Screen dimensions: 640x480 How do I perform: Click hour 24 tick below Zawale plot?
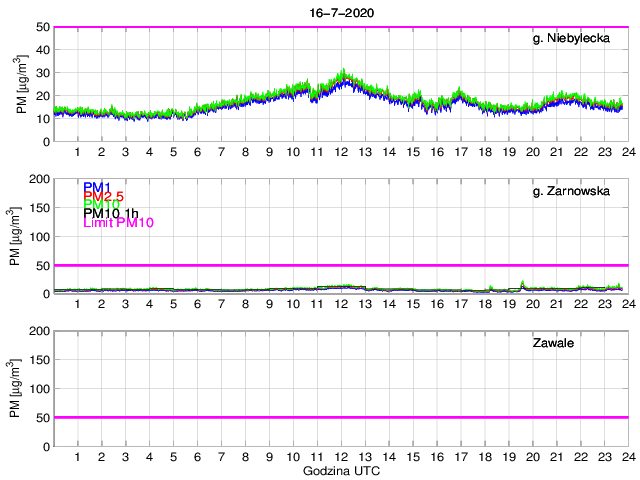pos(628,456)
